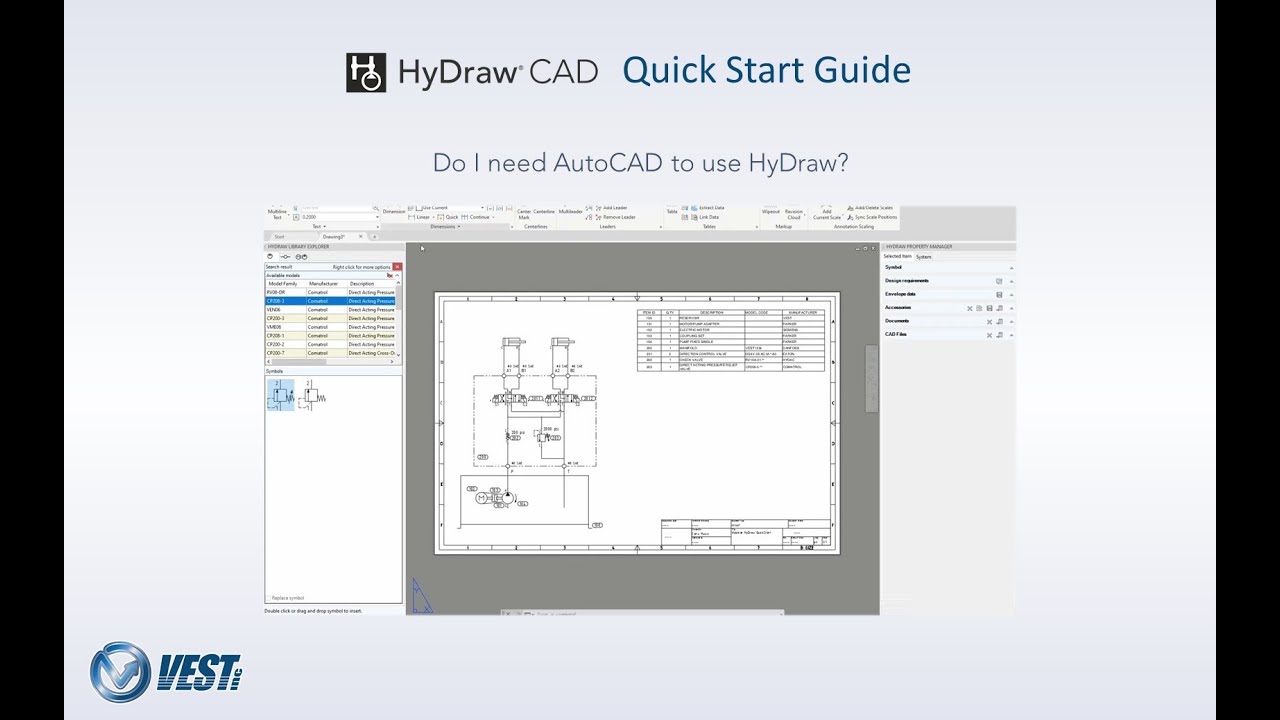This screenshot has height=720, width=1280.
Task: Select the Revision Cloud tool
Action: [794, 214]
